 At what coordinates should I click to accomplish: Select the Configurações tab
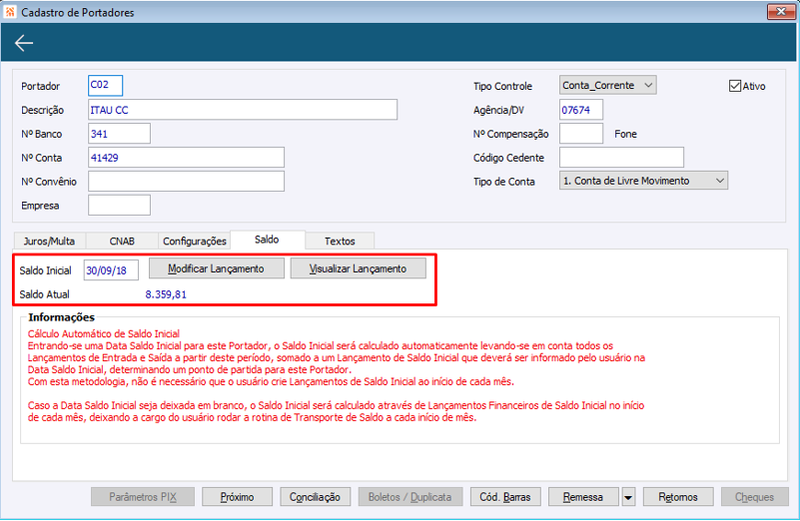coord(194,241)
